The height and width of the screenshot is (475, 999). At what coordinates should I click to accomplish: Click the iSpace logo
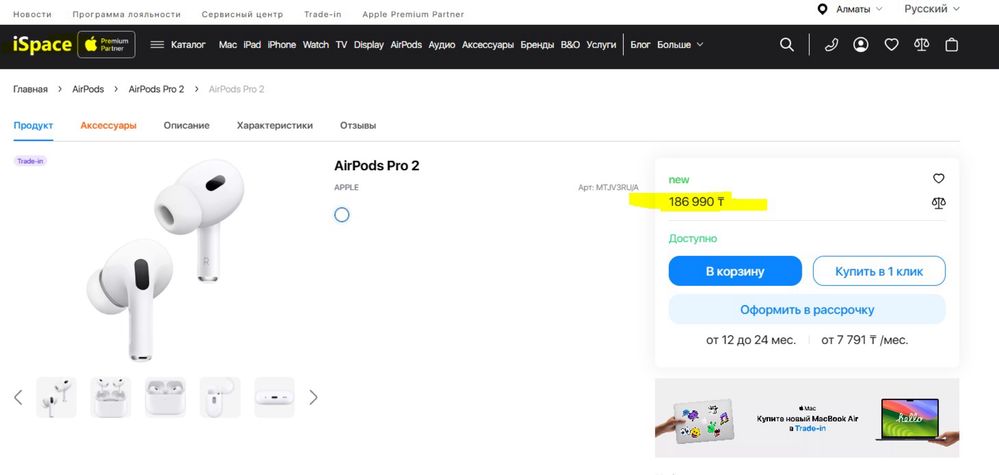(x=42, y=45)
